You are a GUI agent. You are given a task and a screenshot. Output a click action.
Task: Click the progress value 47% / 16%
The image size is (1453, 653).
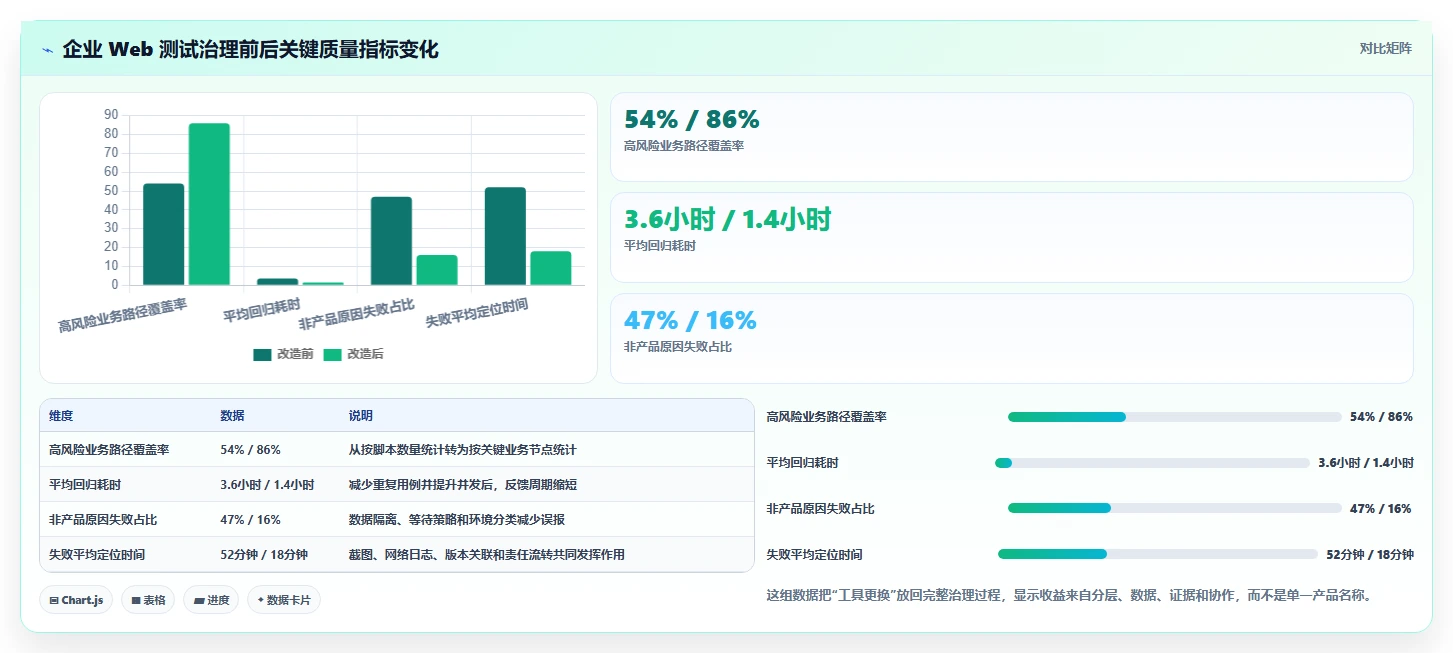1381,508
